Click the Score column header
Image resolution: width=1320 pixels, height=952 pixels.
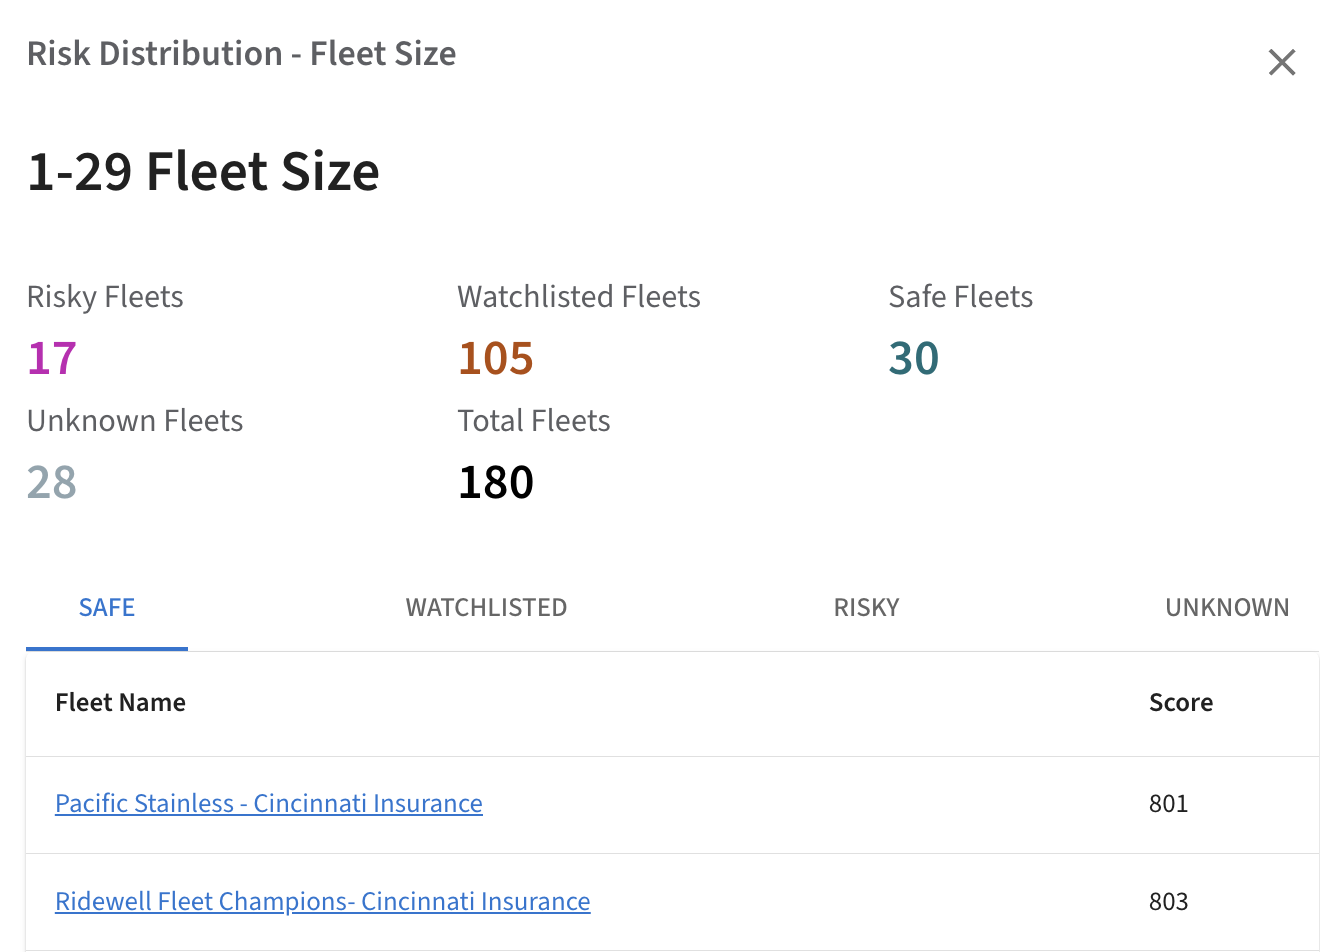tap(1180, 703)
